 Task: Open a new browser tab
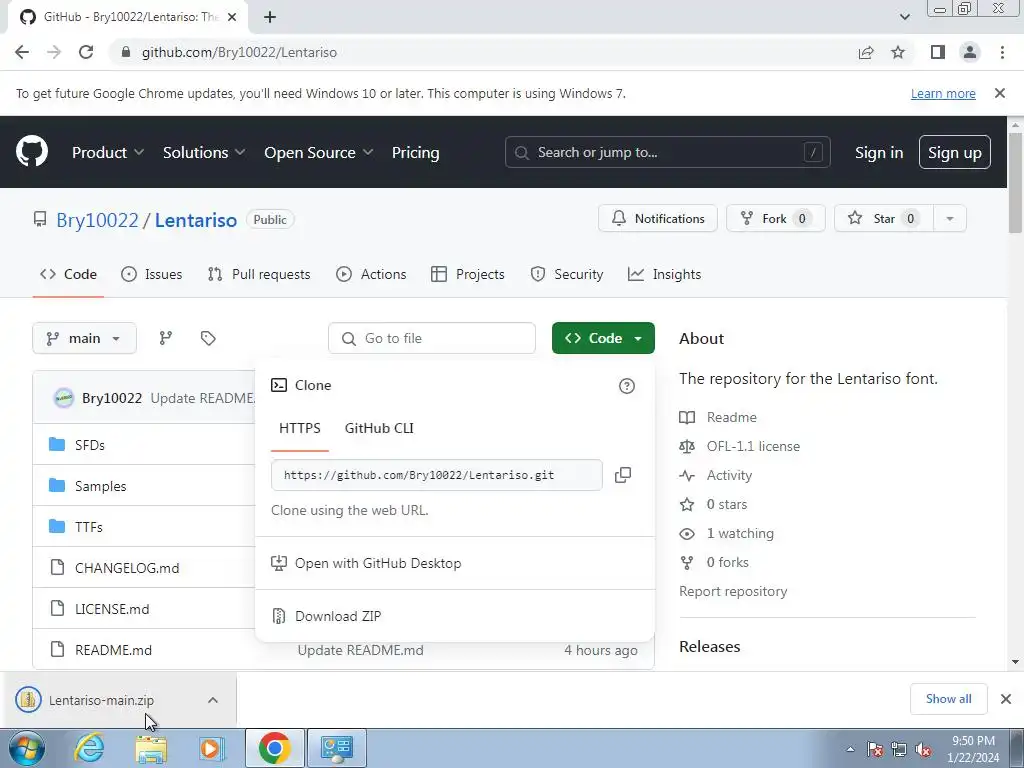[x=270, y=17]
